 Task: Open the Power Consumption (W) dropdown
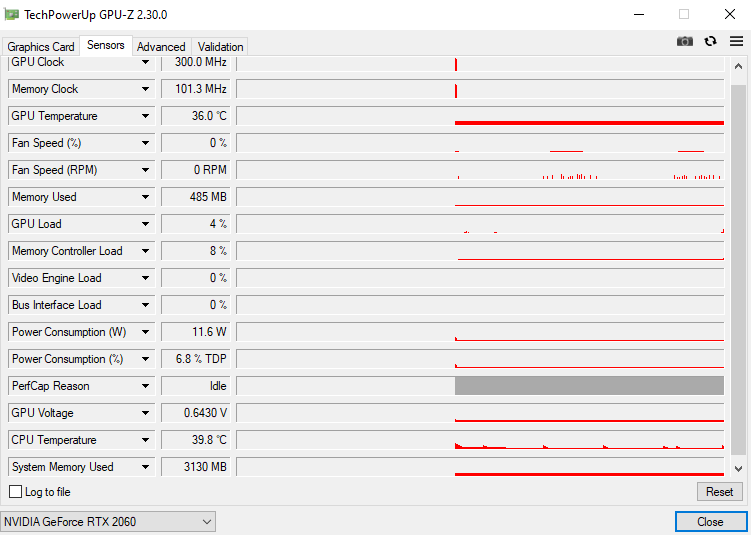pyautogui.click(x=145, y=332)
